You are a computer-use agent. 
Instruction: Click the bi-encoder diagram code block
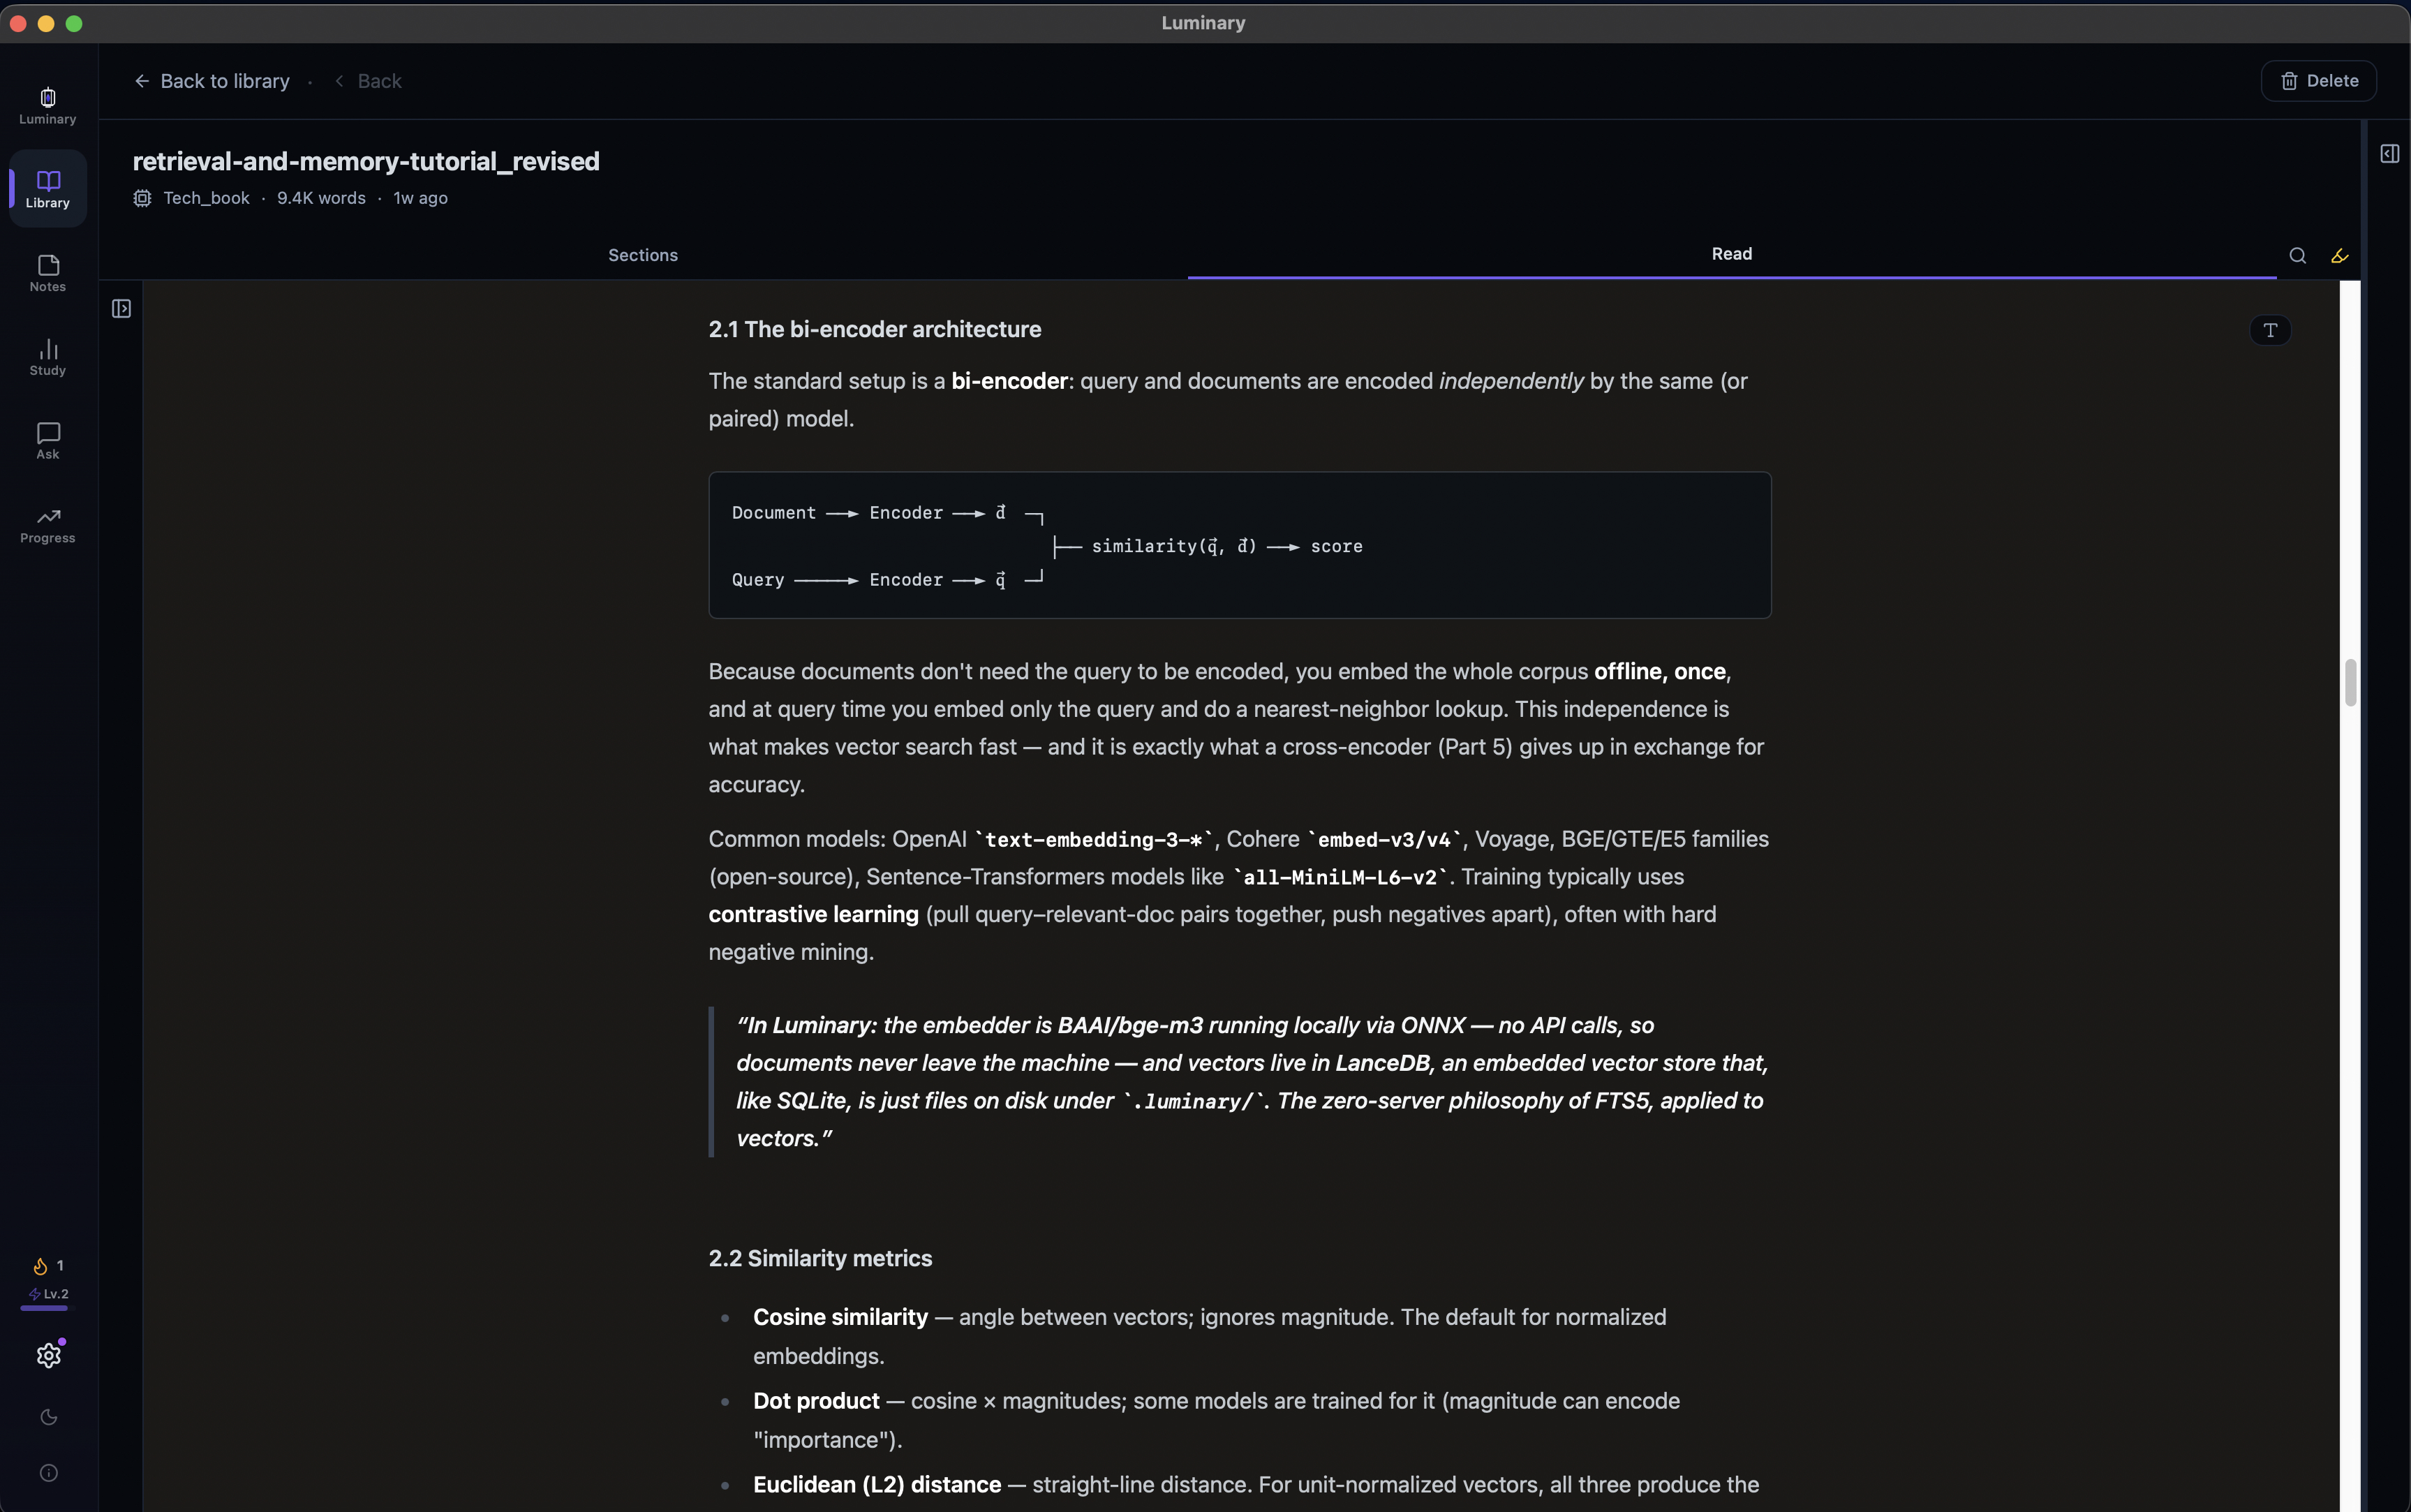point(1239,545)
